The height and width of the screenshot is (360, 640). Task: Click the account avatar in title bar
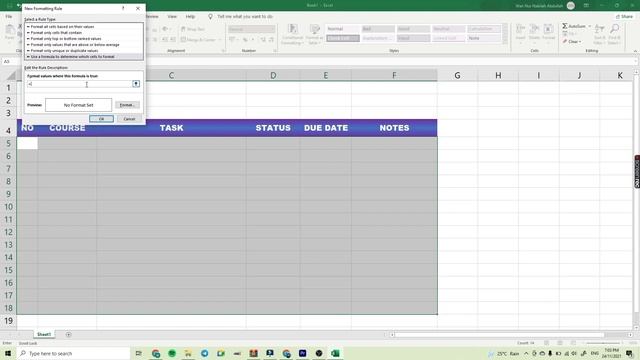pos(571,6)
